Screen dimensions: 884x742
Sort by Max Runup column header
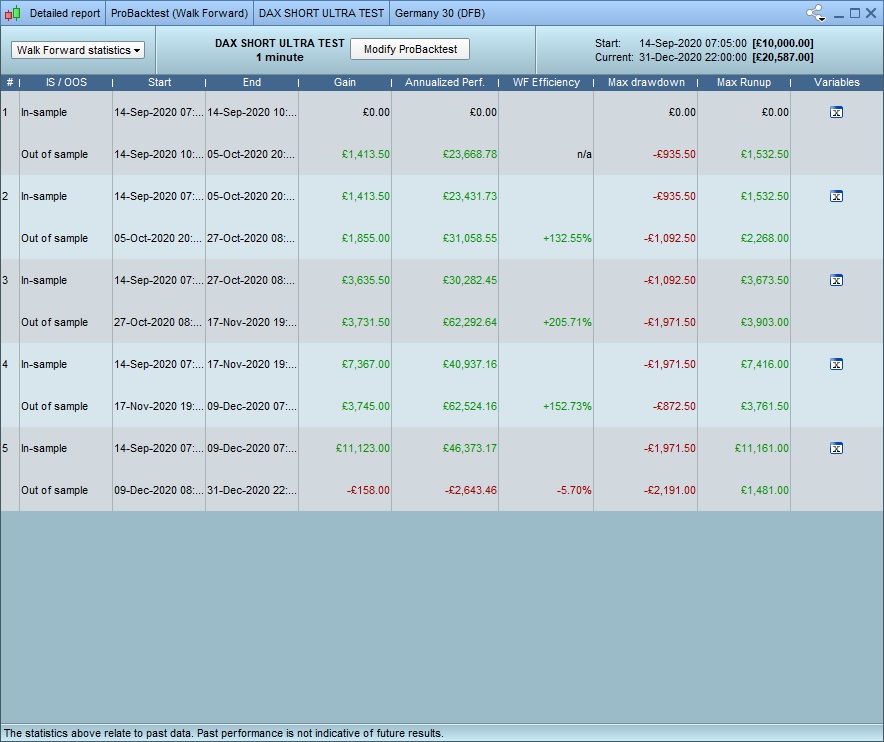pyautogui.click(x=744, y=82)
